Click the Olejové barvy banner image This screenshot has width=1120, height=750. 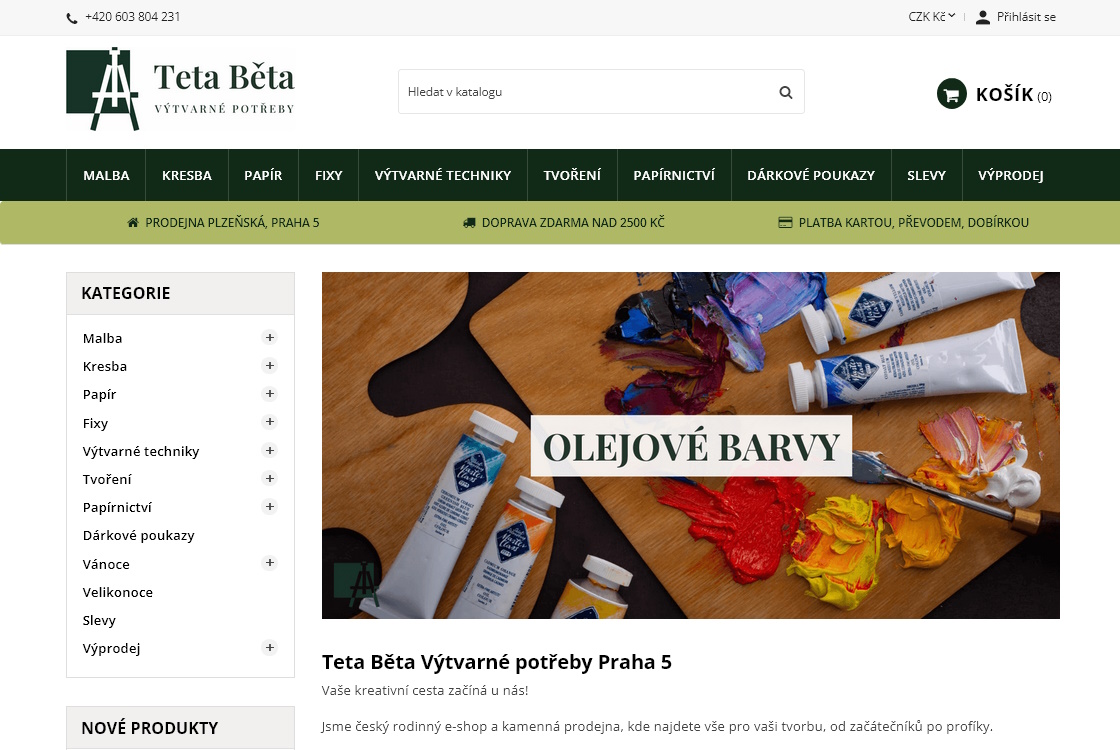click(691, 445)
